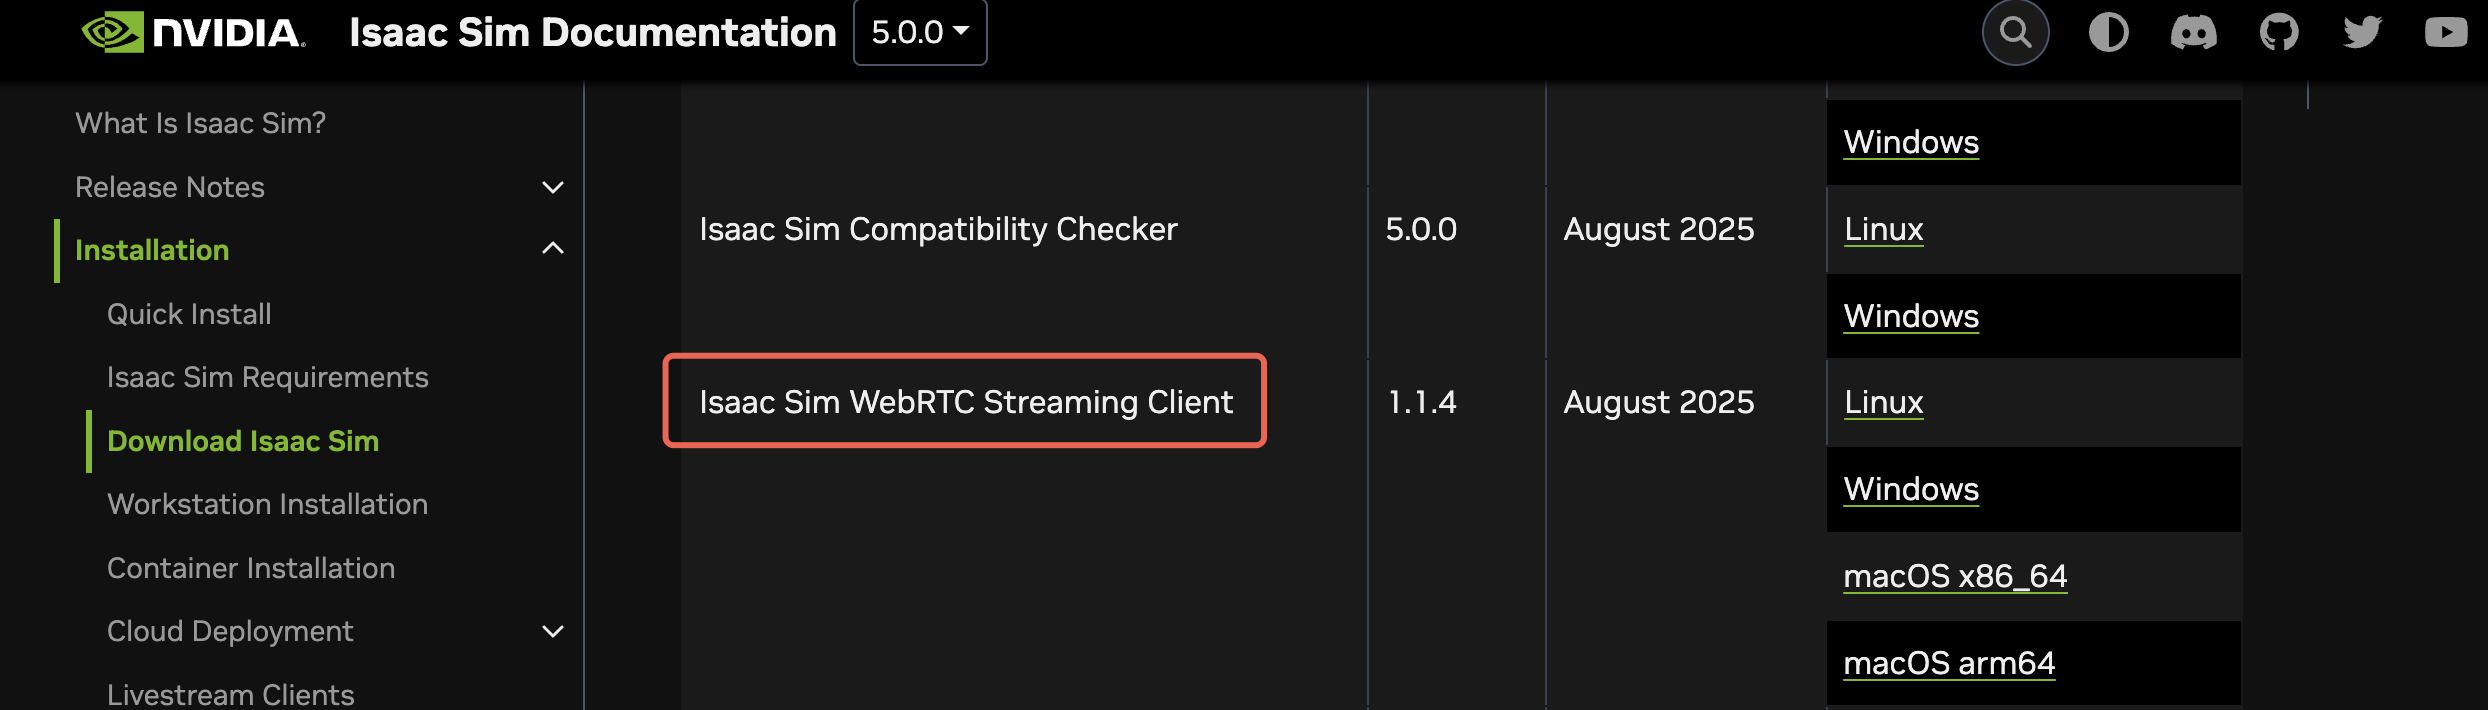Go to Isaac Sim Requirements page
This screenshot has width=2488, height=710.
click(x=267, y=377)
